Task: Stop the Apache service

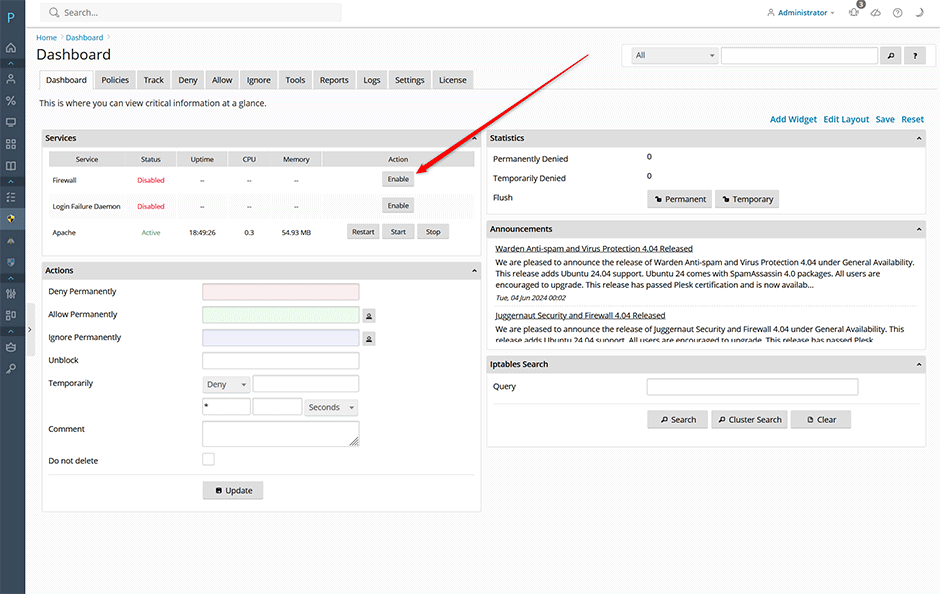Action: pos(433,232)
